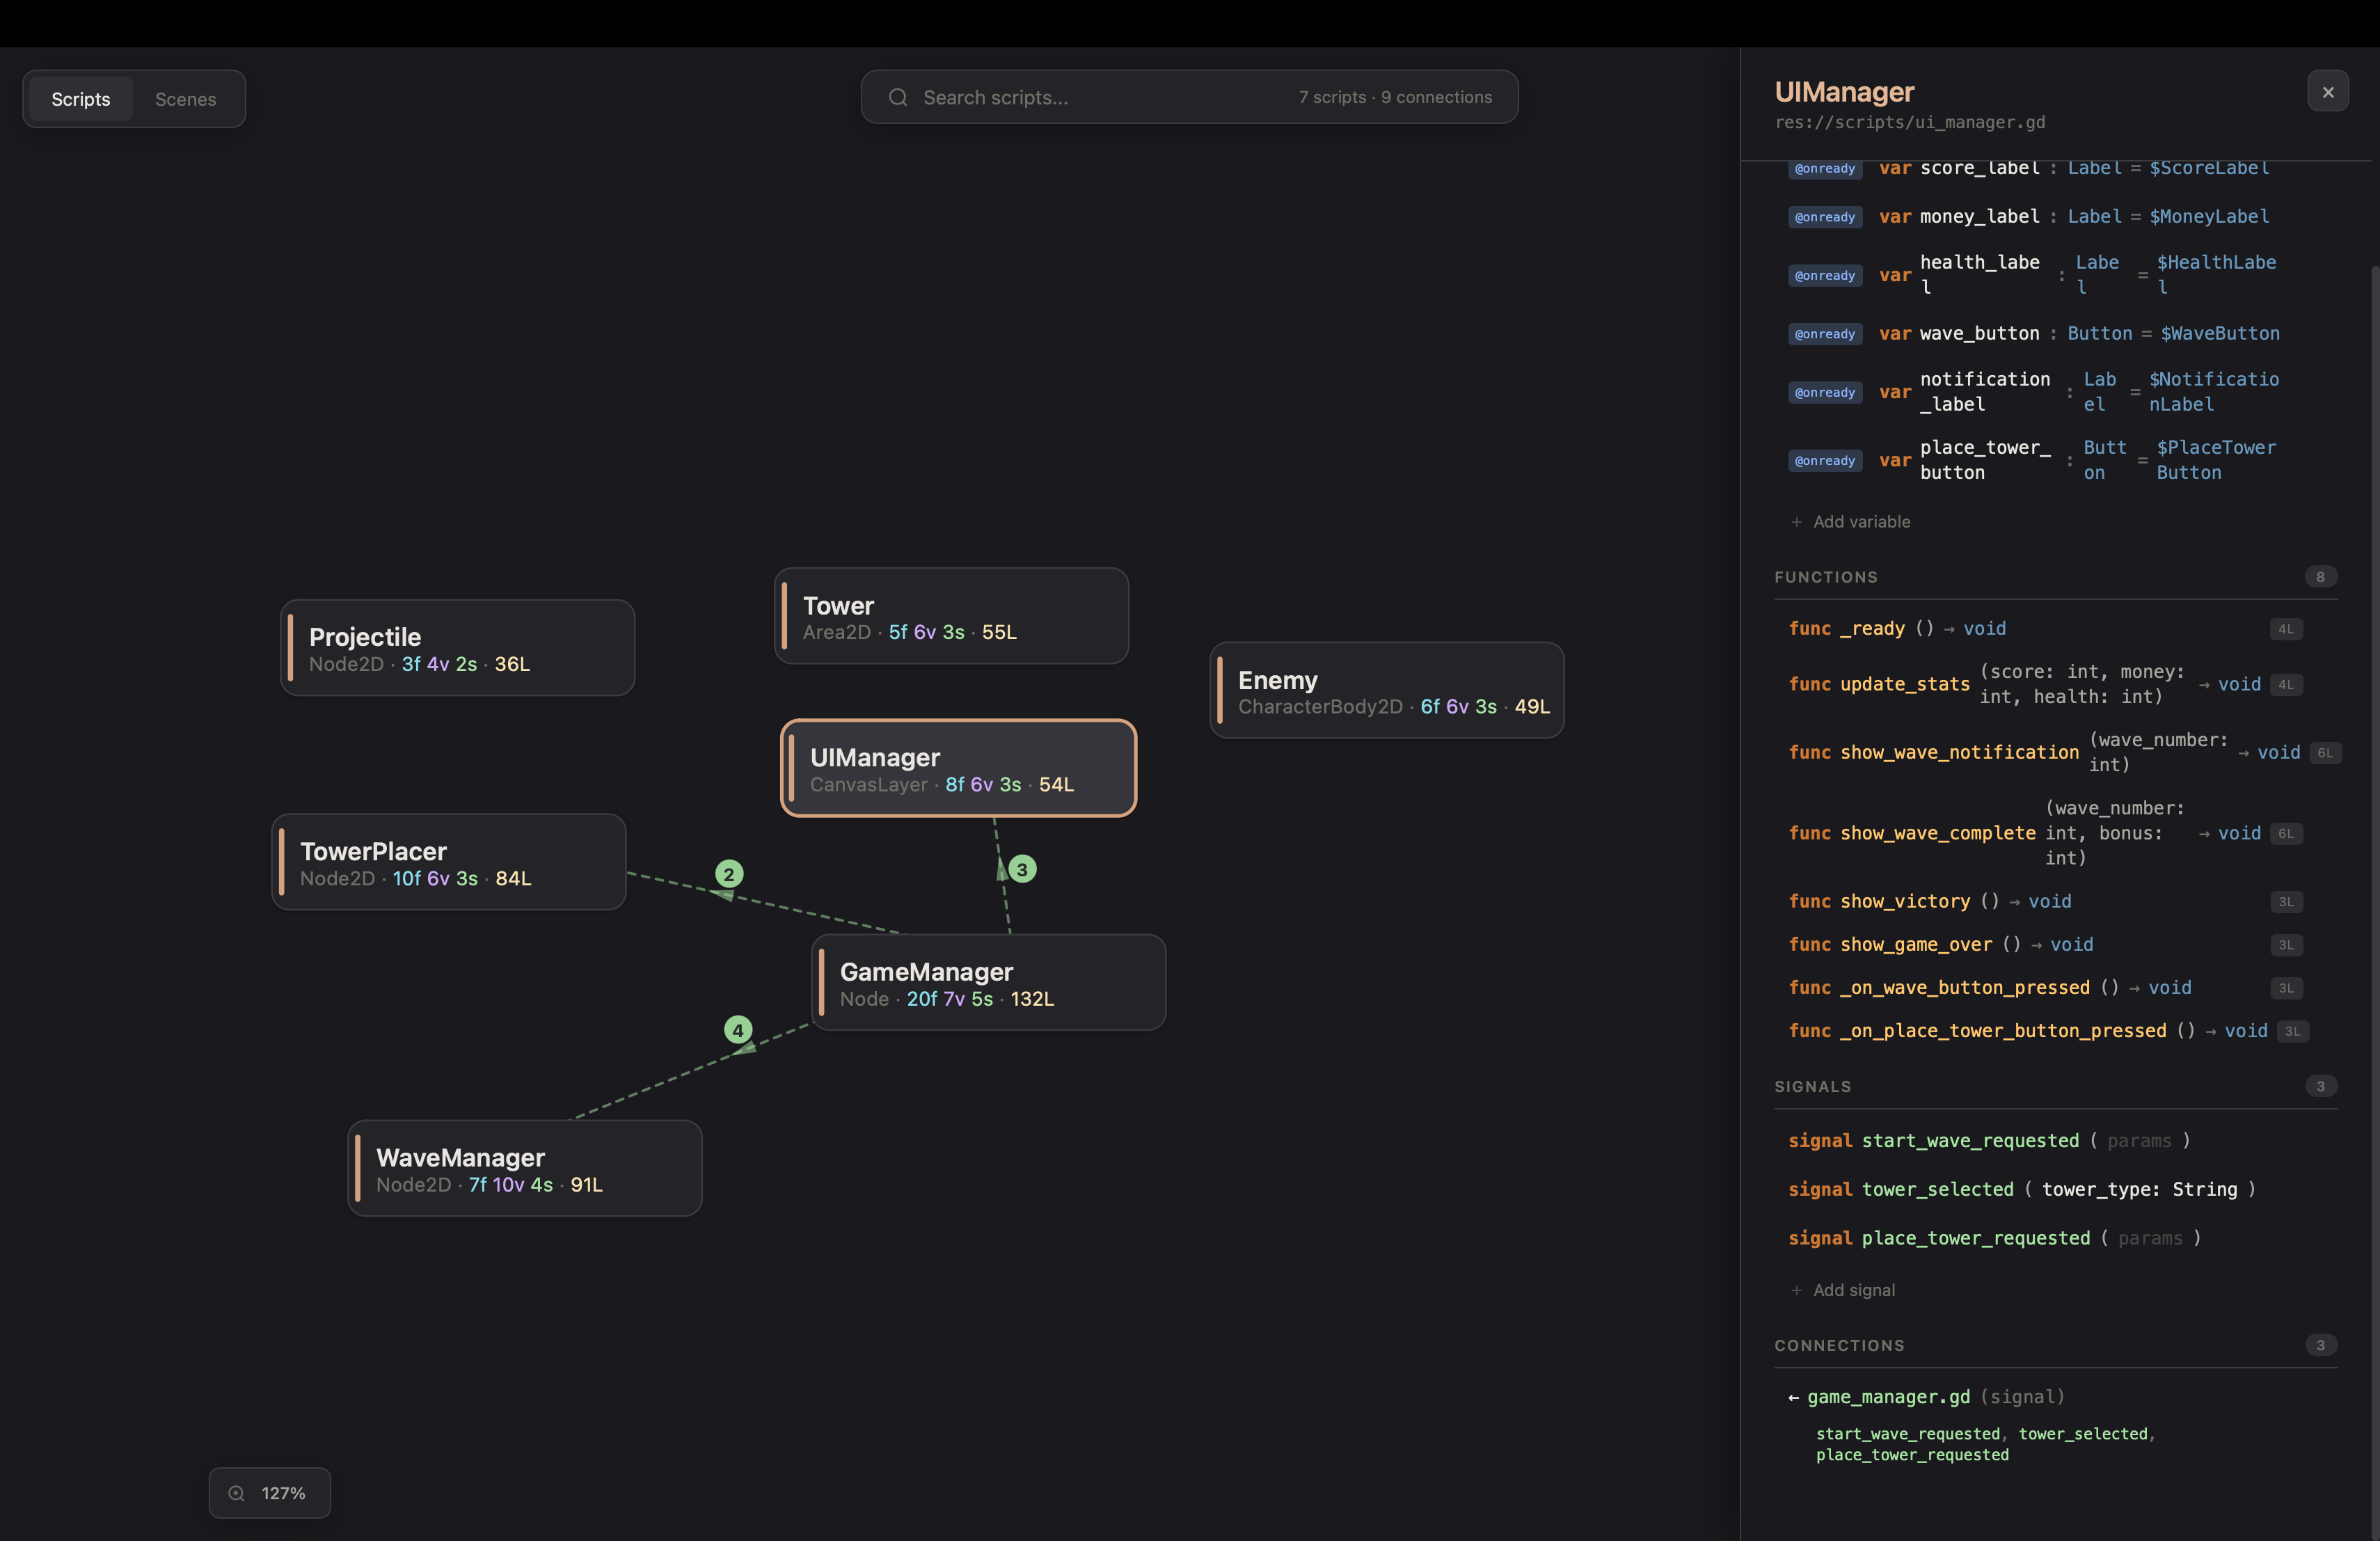Collapse the FUNCTIONS section header

(x=1825, y=577)
